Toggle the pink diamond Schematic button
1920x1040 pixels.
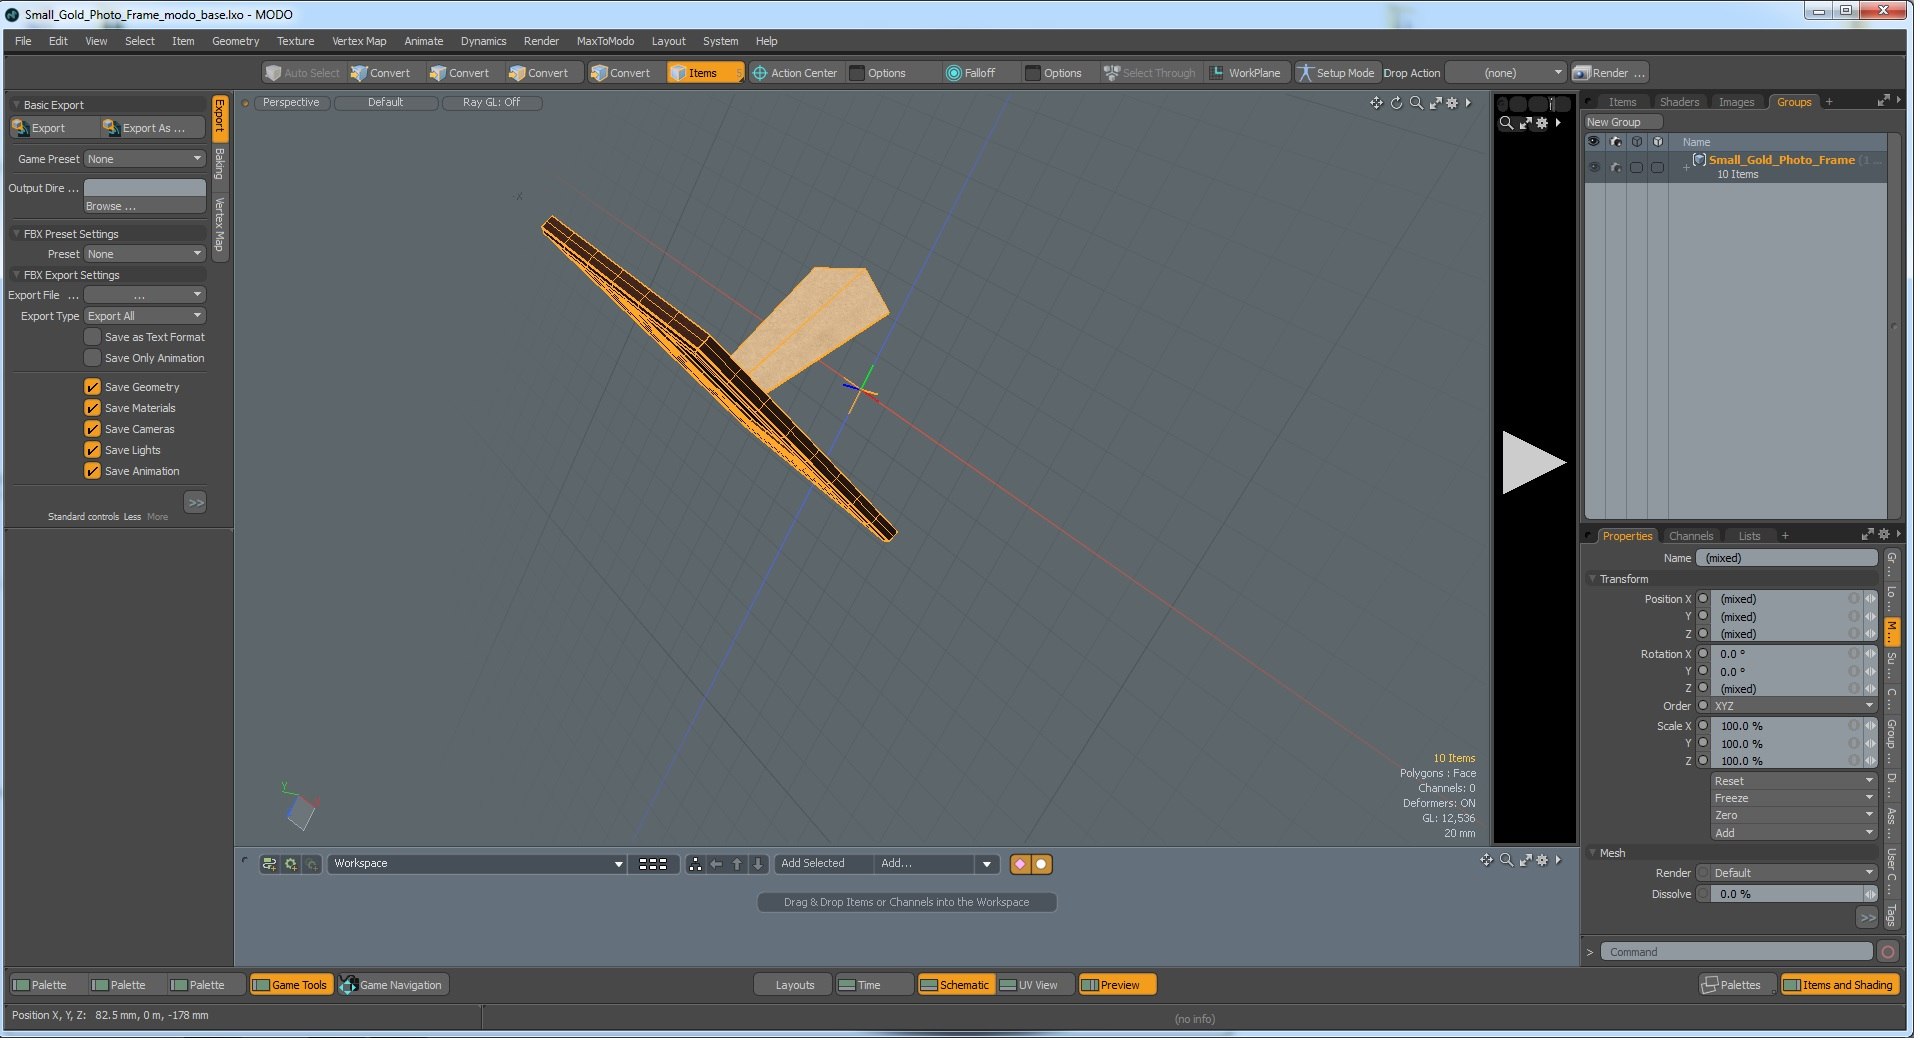pyautogui.click(x=1020, y=864)
